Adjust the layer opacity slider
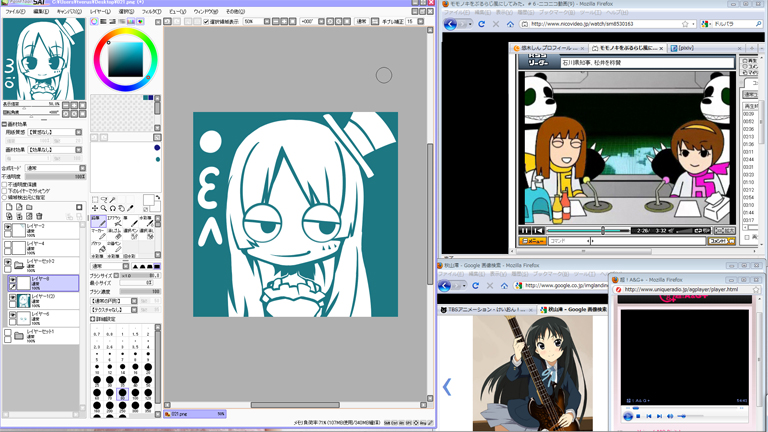The height and width of the screenshot is (432, 768). coord(55,176)
